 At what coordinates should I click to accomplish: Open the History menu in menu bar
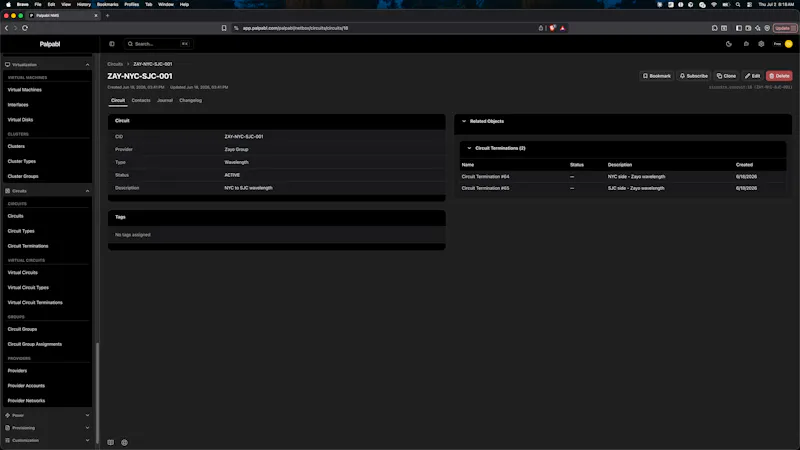pos(84,4)
